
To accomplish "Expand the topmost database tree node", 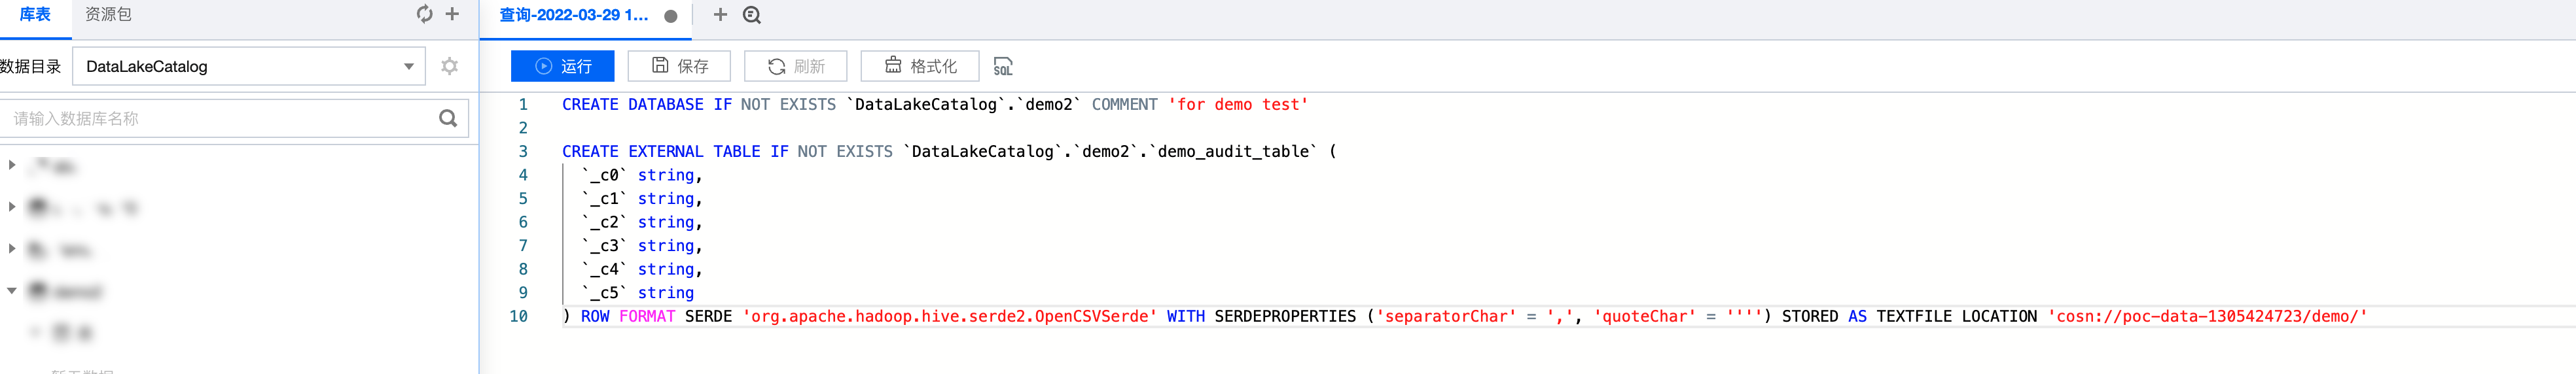I will tap(12, 165).
